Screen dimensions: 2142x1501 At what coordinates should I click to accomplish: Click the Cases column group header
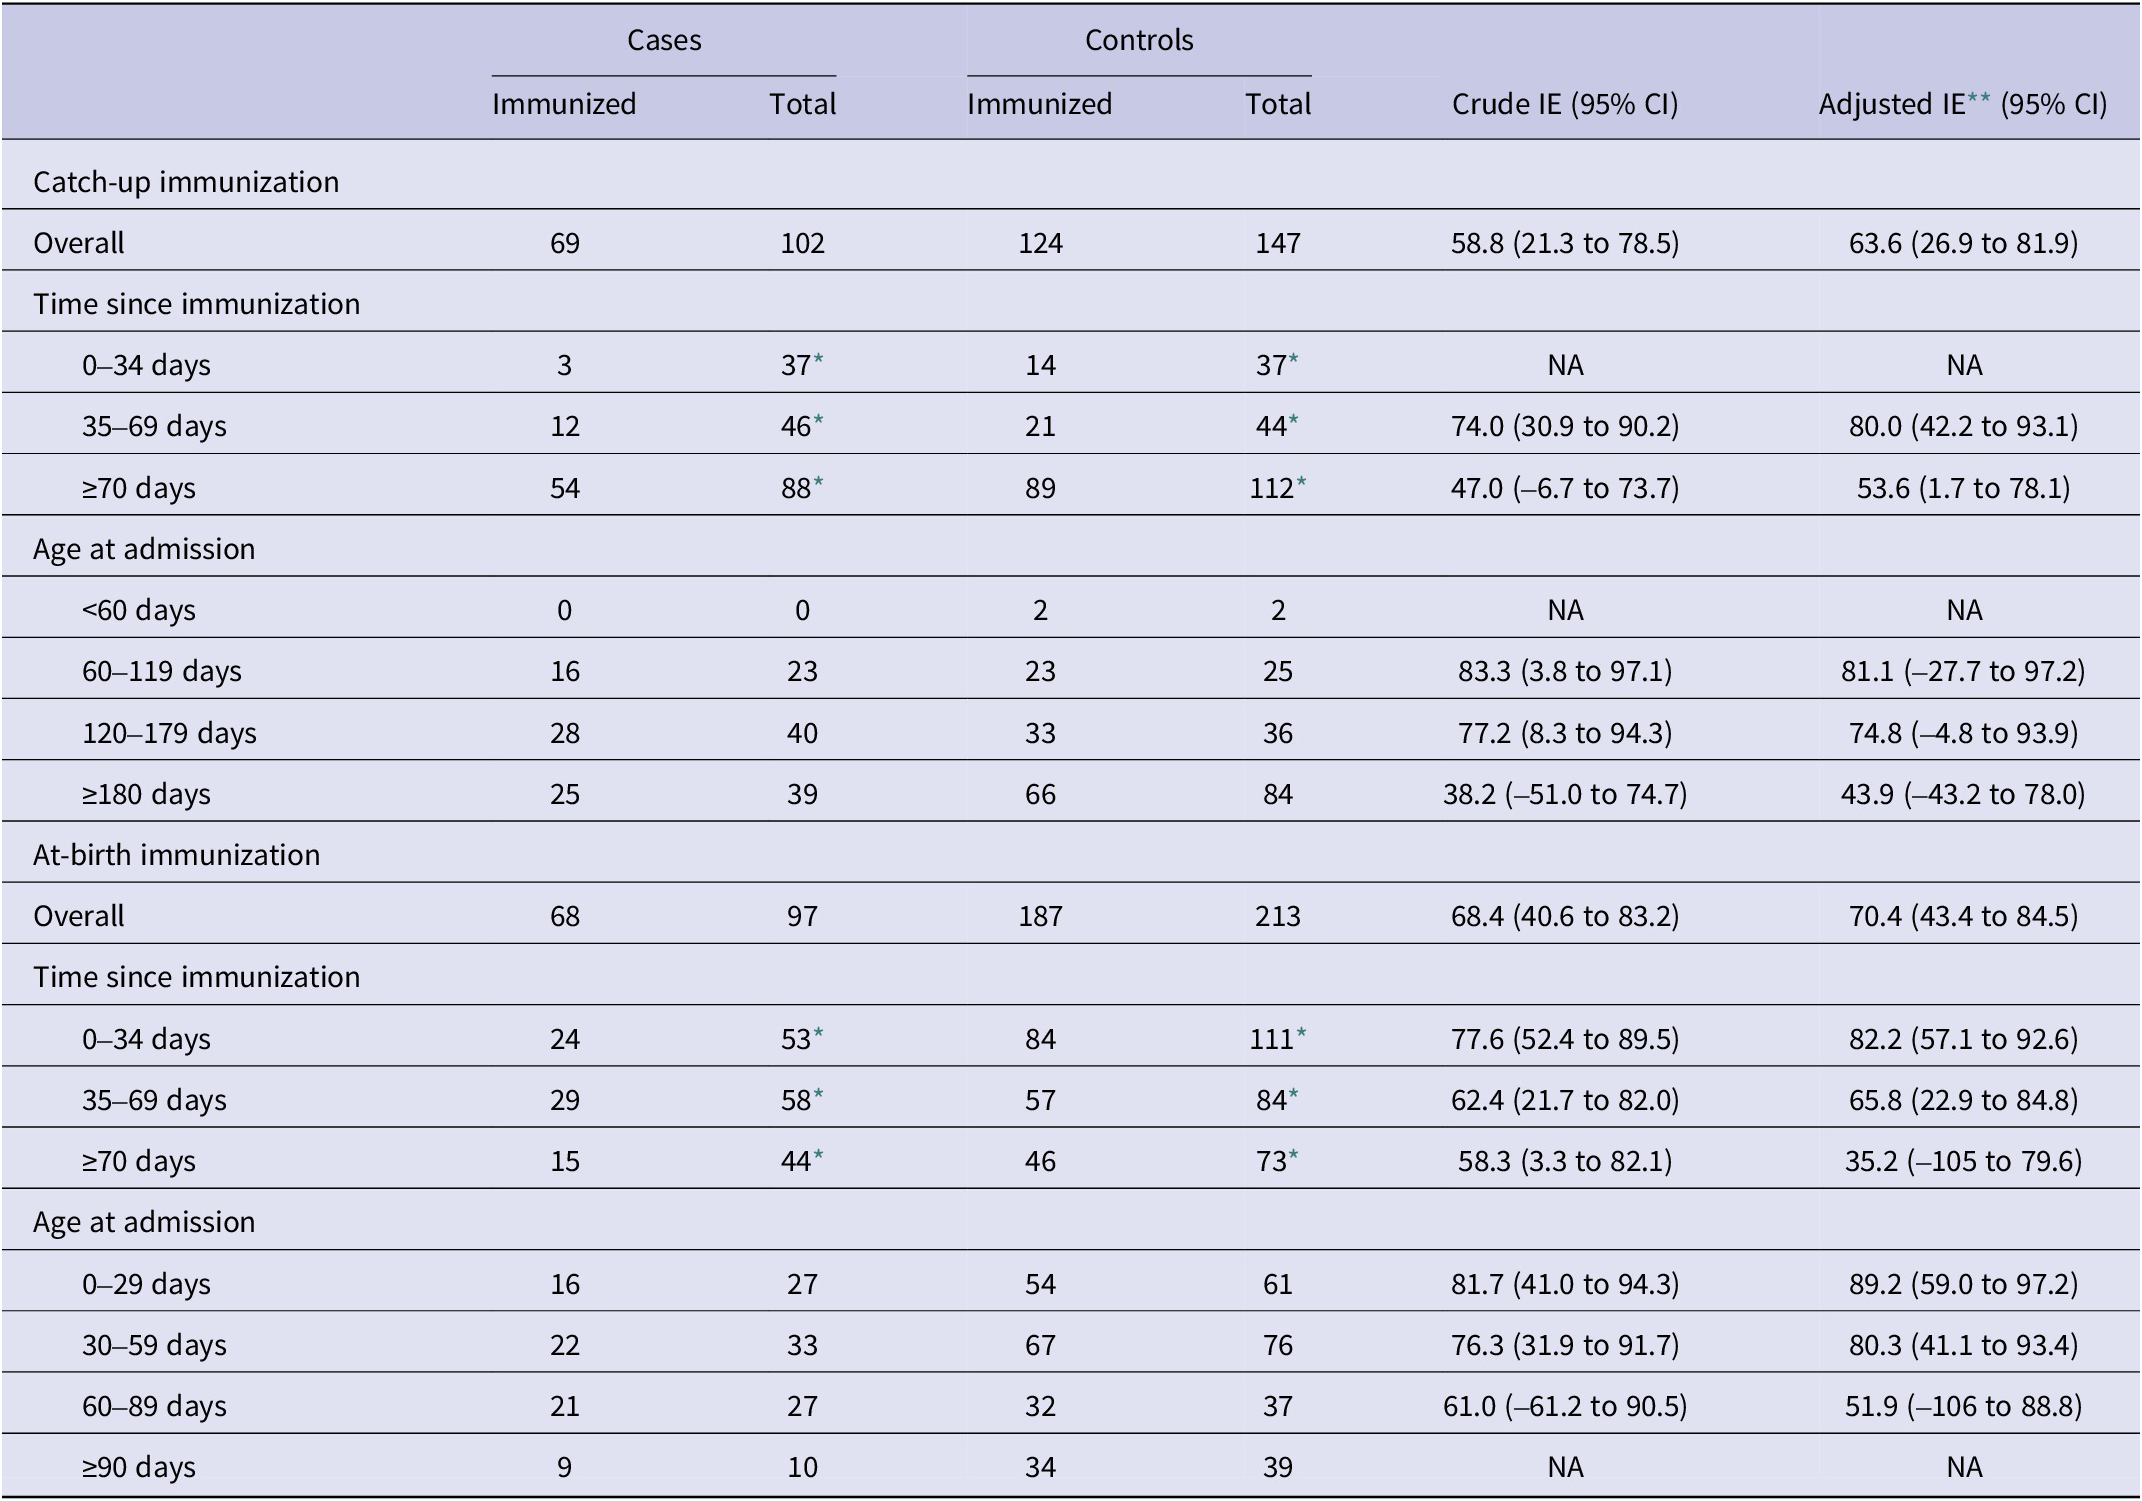click(664, 41)
